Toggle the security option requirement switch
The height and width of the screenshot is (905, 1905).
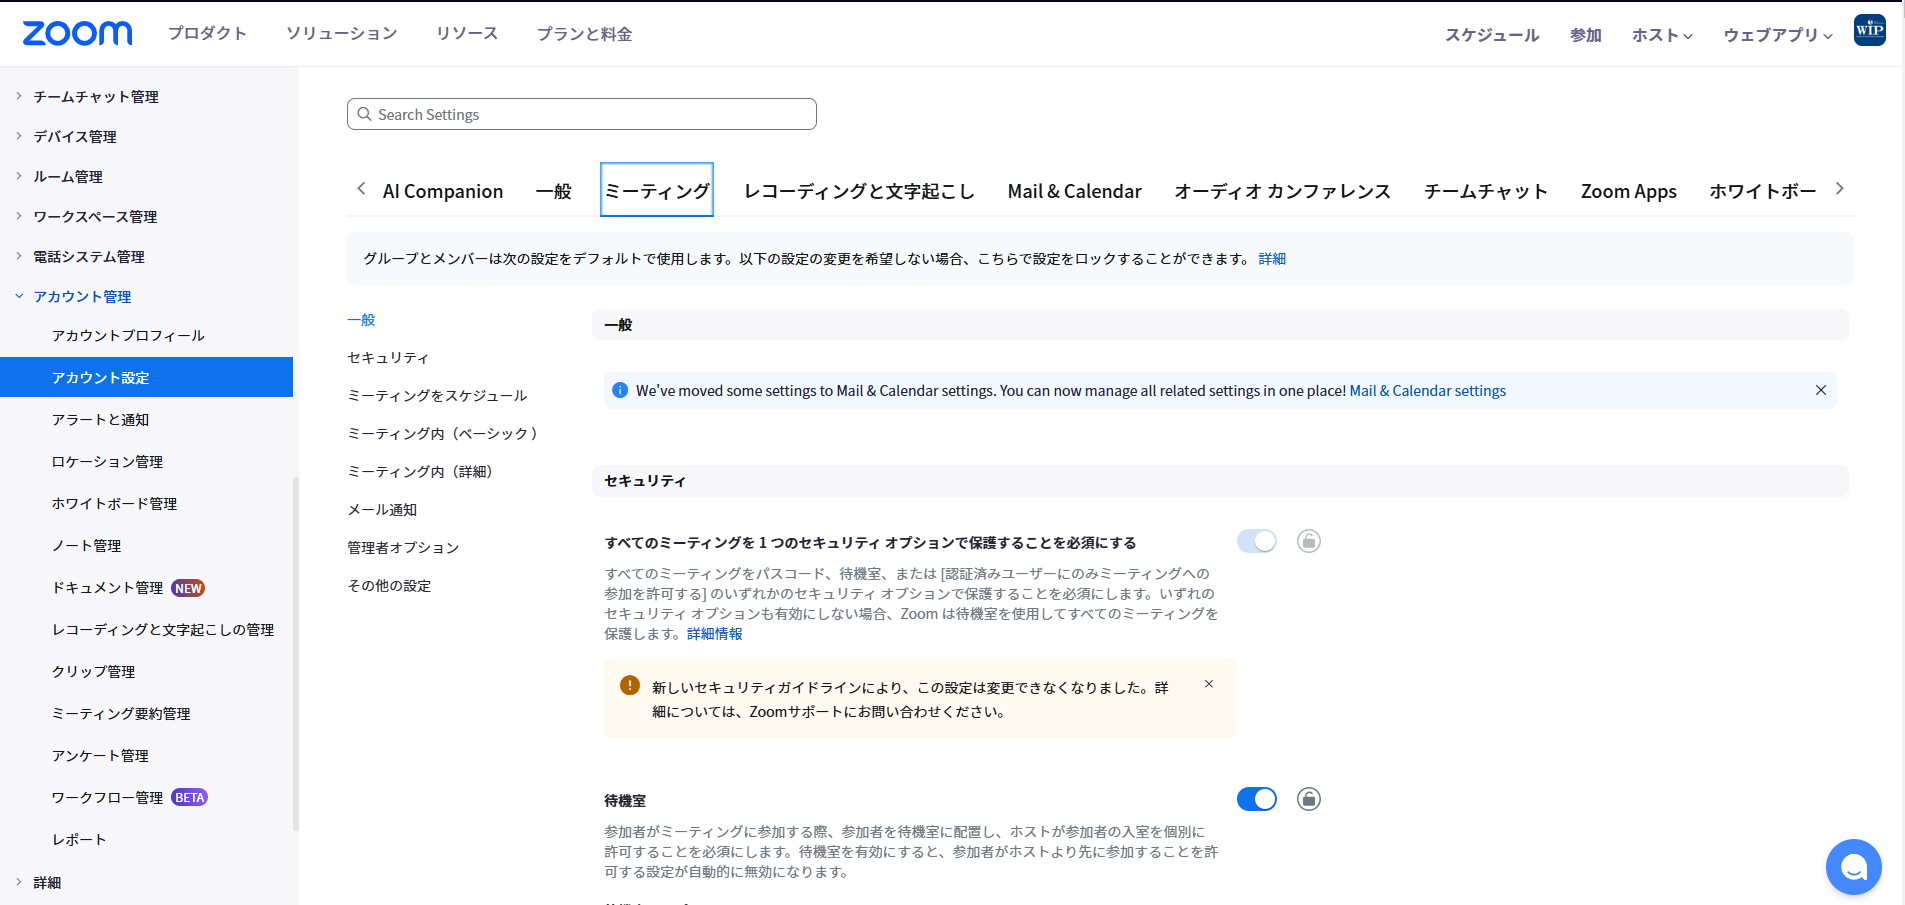1256,541
